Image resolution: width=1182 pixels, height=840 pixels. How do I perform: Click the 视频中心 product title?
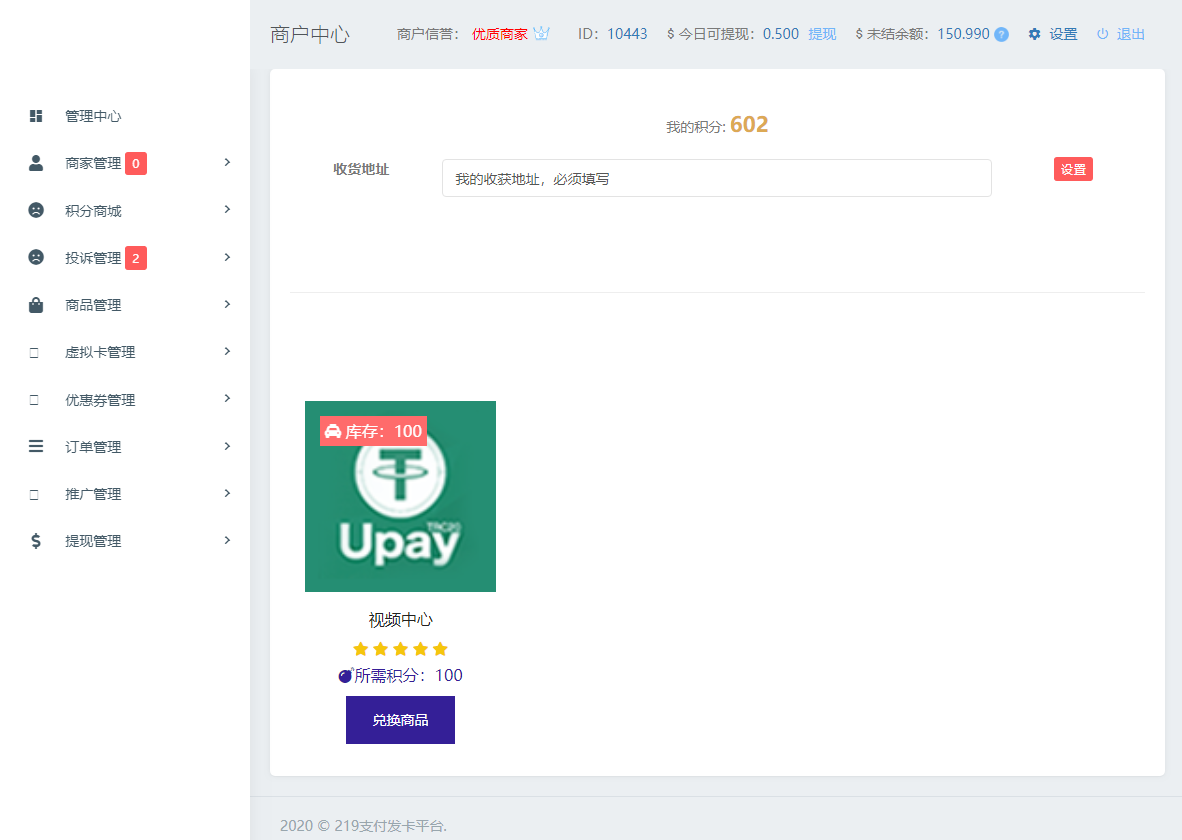click(x=400, y=620)
